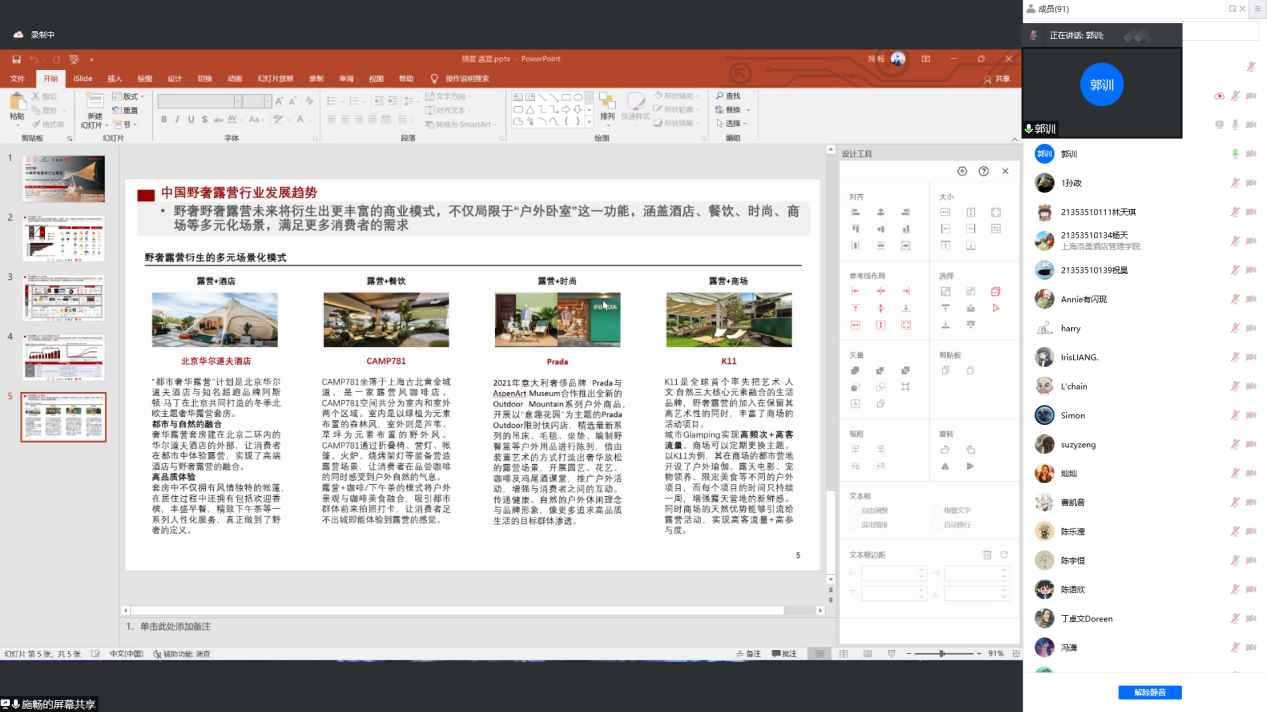
Task: Click the help icon in 设计工具 panel
Action: point(982,170)
